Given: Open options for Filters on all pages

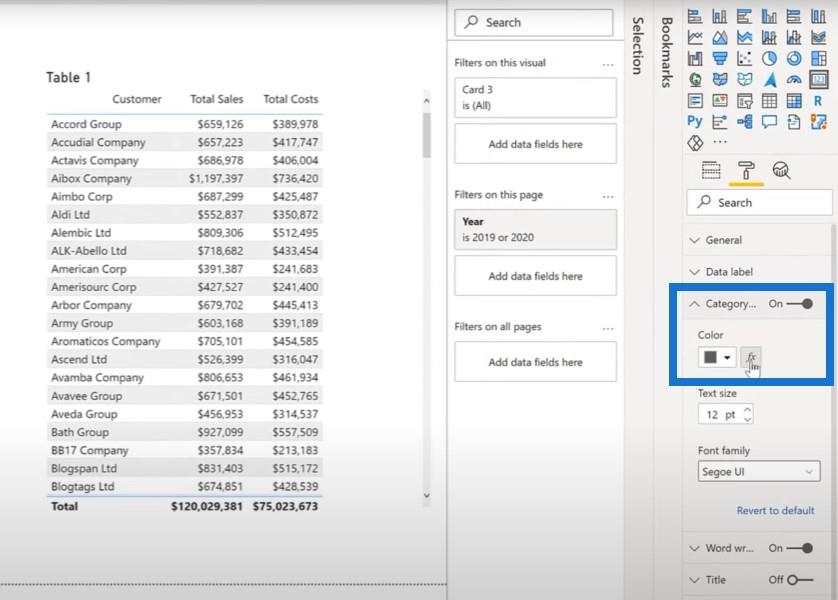Looking at the screenshot, I should pyautogui.click(x=608, y=328).
